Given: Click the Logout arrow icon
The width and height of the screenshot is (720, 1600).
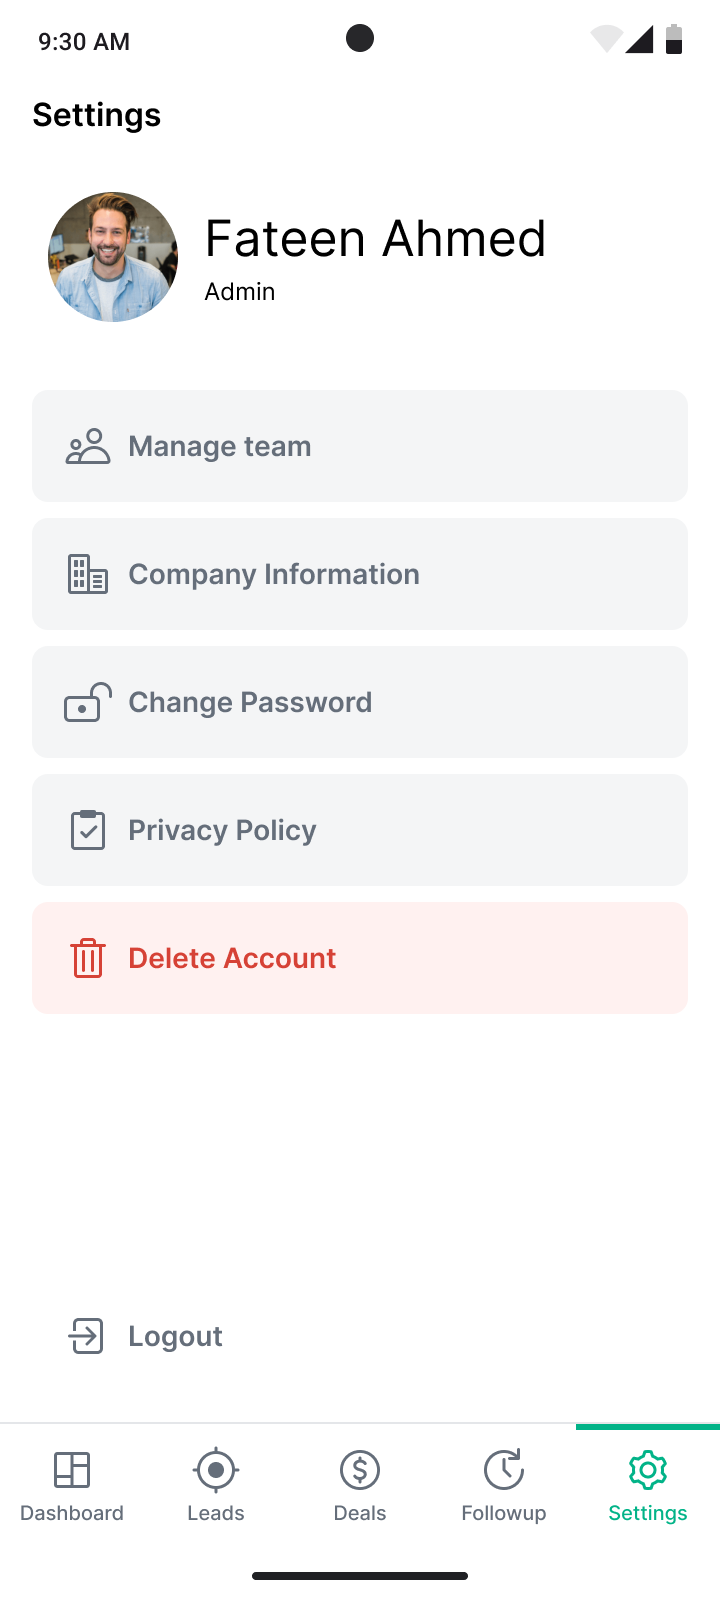Looking at the screenshot, I should click(x=86, y=1336).
